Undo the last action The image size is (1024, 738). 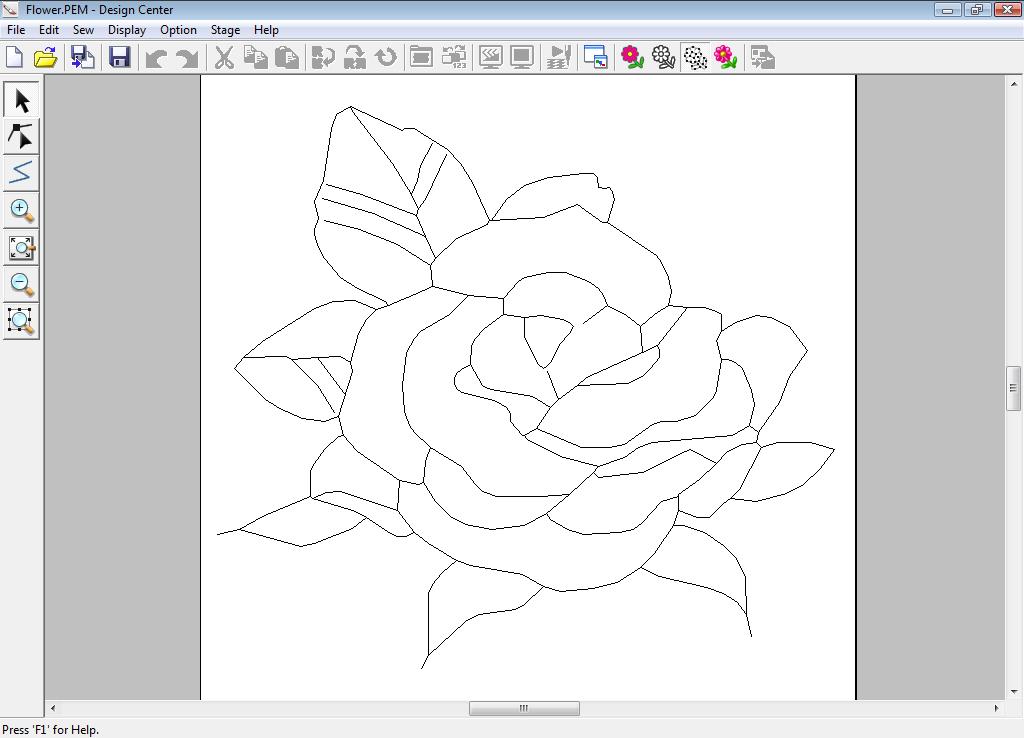(x=155, y=58)
